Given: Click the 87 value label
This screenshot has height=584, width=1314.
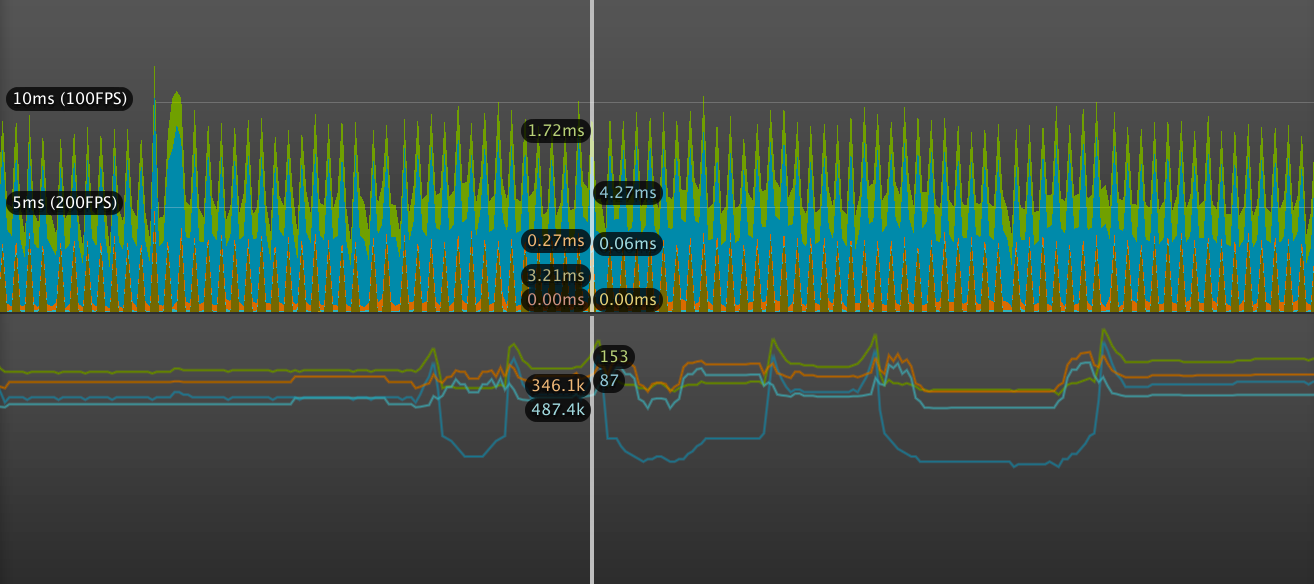Looking at the screenshot, I should click(x=609, y=381).
